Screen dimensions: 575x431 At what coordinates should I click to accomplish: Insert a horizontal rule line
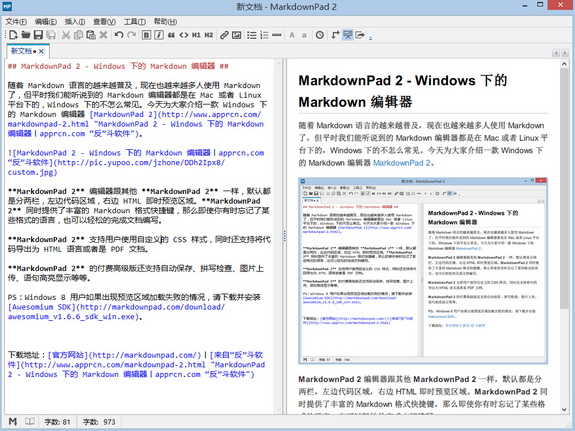coord(277,35)
